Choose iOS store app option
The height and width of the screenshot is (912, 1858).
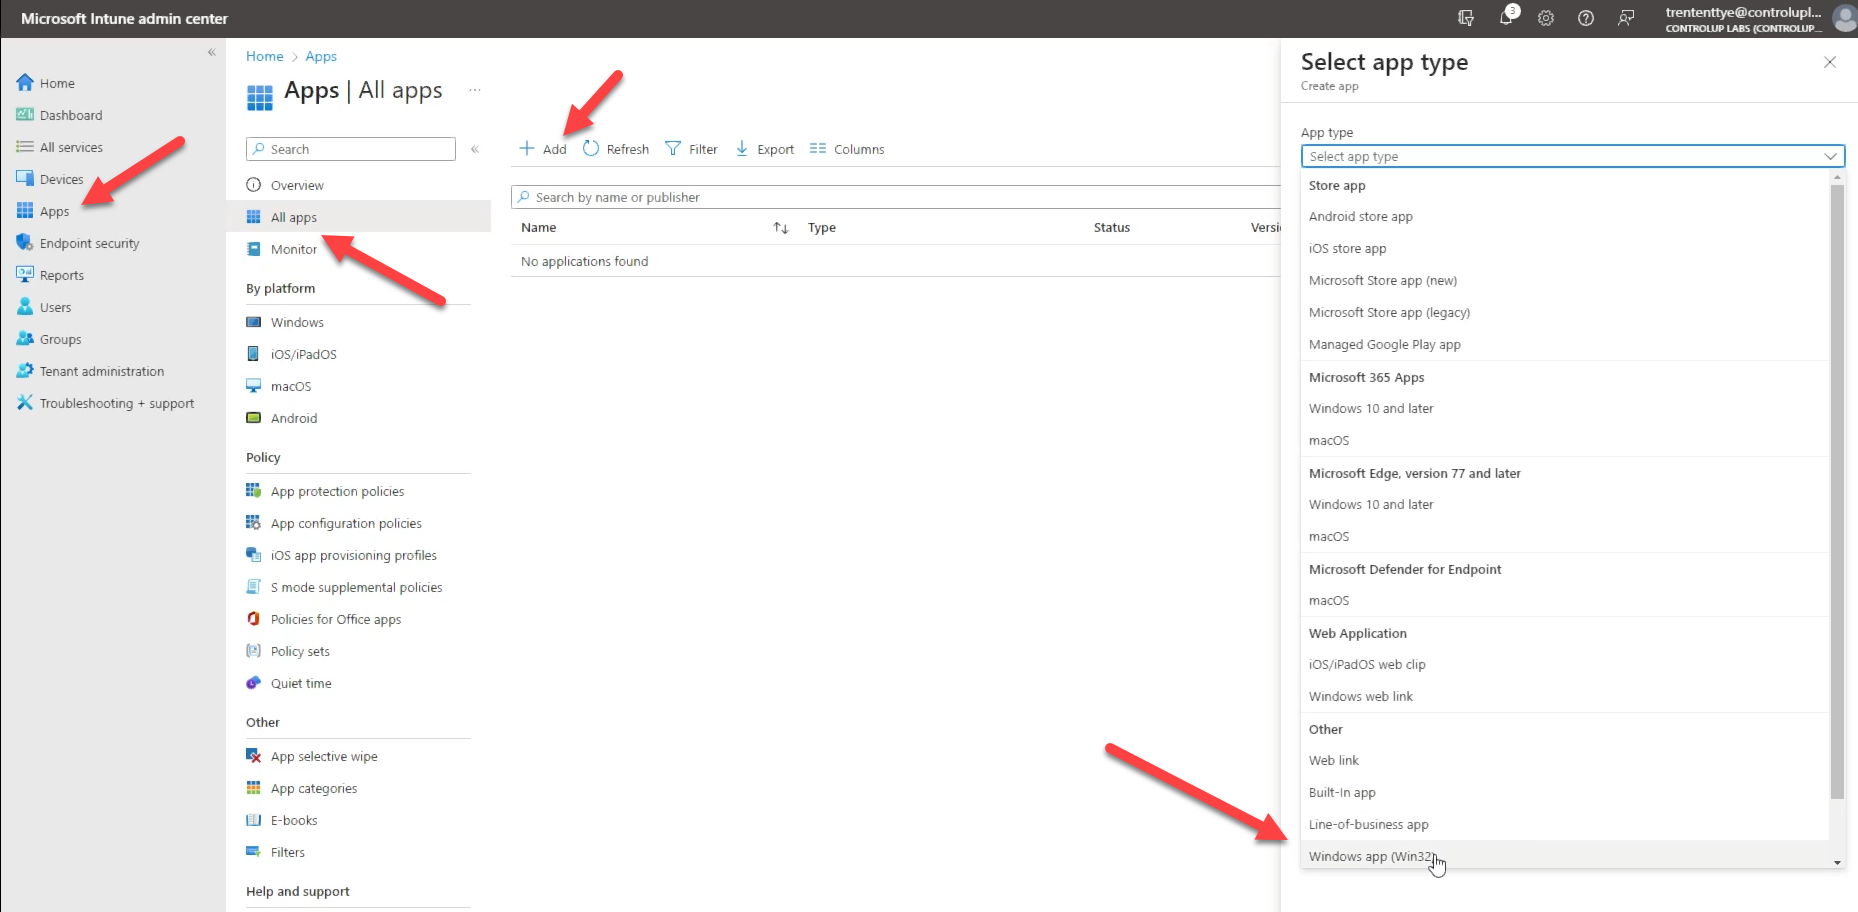click(x=1347, y=248)
